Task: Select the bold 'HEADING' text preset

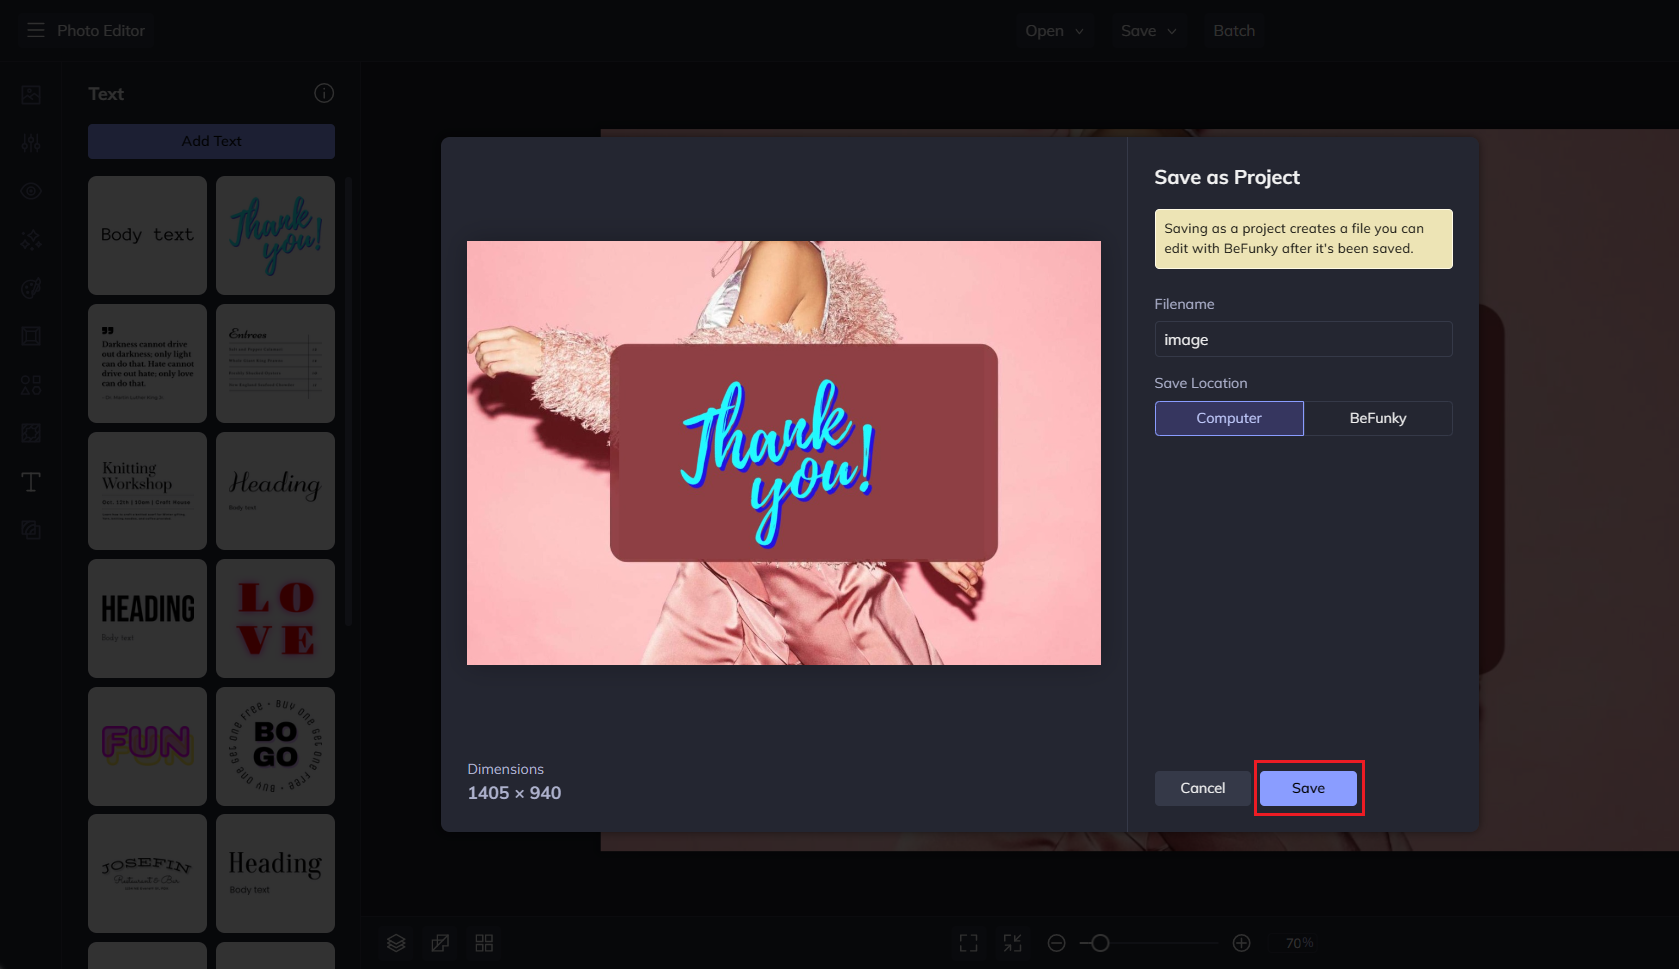Action: (x=147, y=618)
